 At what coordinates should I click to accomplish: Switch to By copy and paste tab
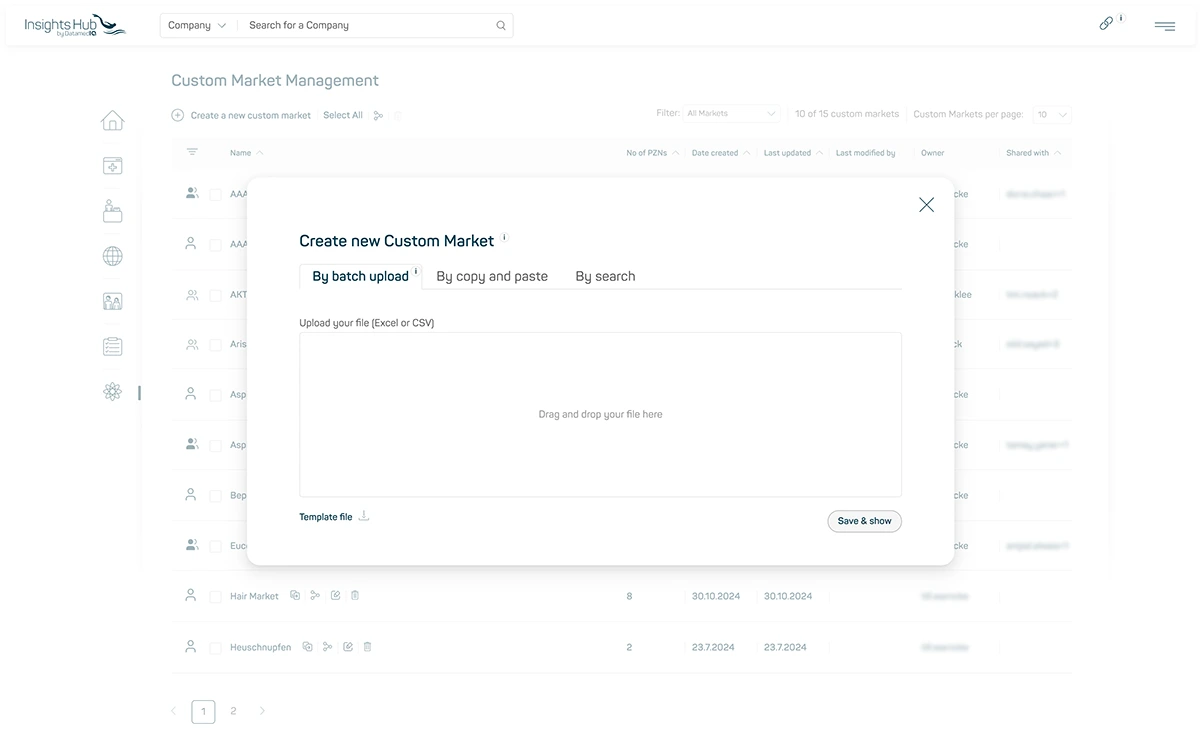492,276
